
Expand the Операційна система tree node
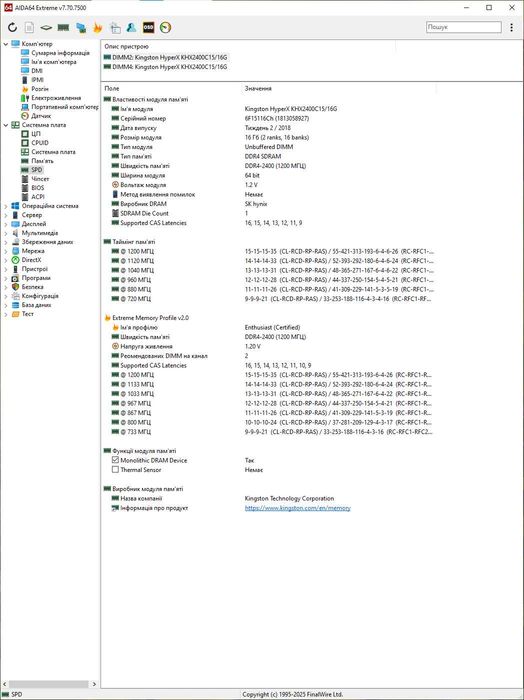pos(6,206)
